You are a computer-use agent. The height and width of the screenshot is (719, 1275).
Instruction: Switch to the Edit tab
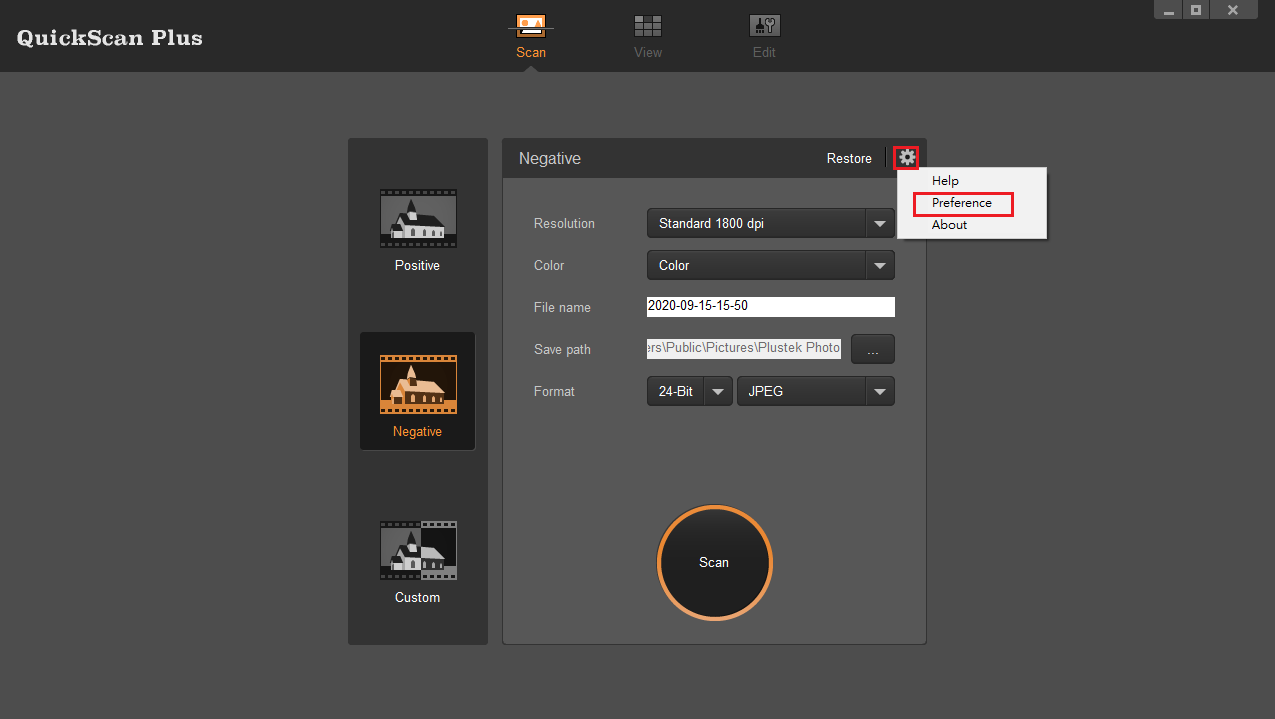764,27
